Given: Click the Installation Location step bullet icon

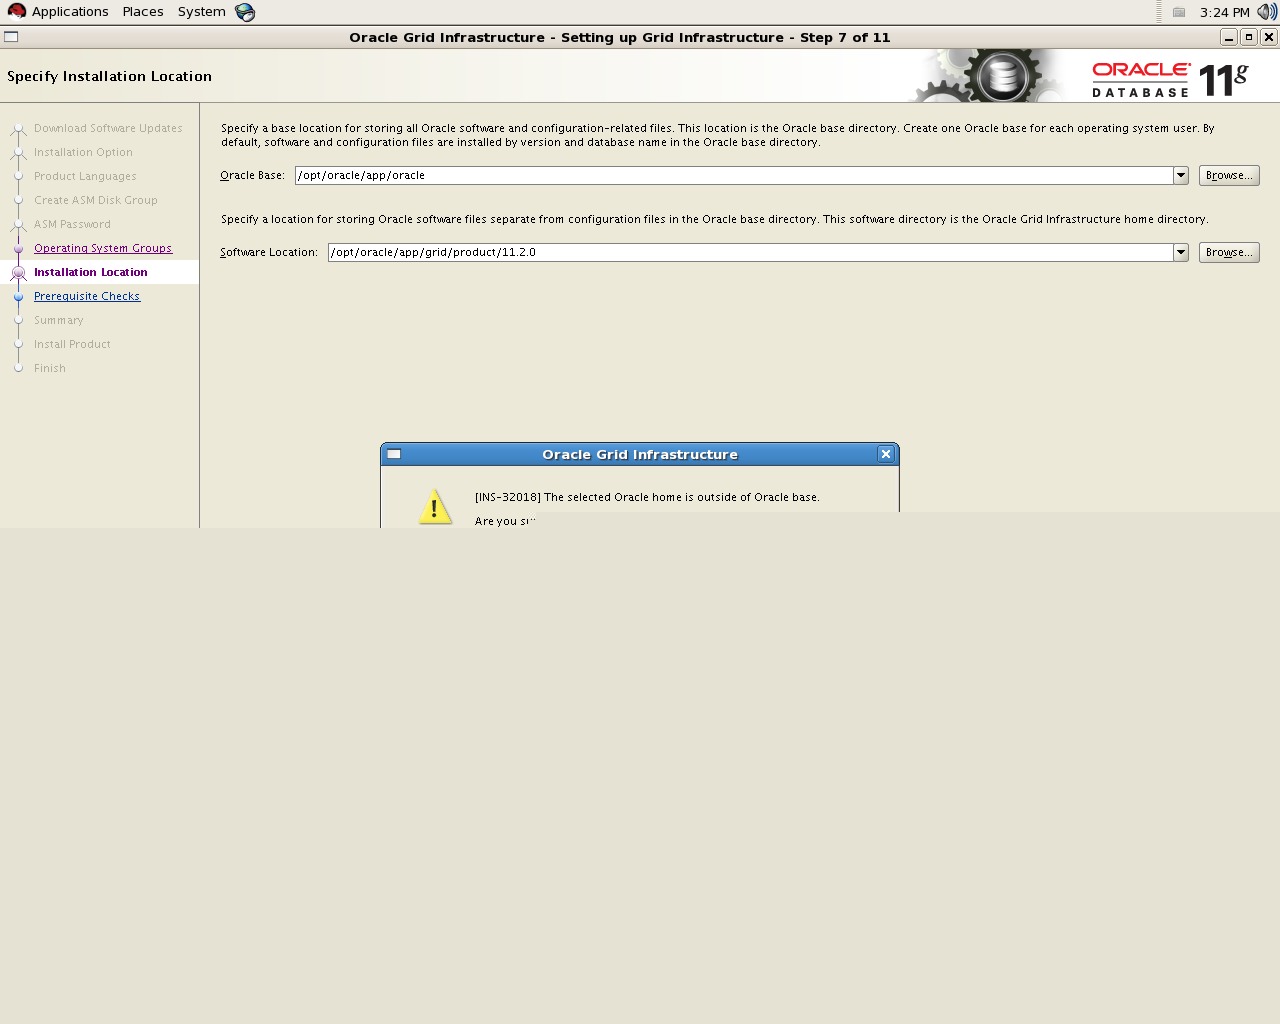Looking at the screenshot, I should [x=18, y=272].
